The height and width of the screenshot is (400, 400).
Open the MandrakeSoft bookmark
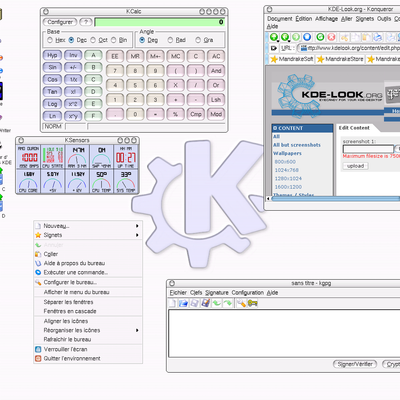click(292, 59)
